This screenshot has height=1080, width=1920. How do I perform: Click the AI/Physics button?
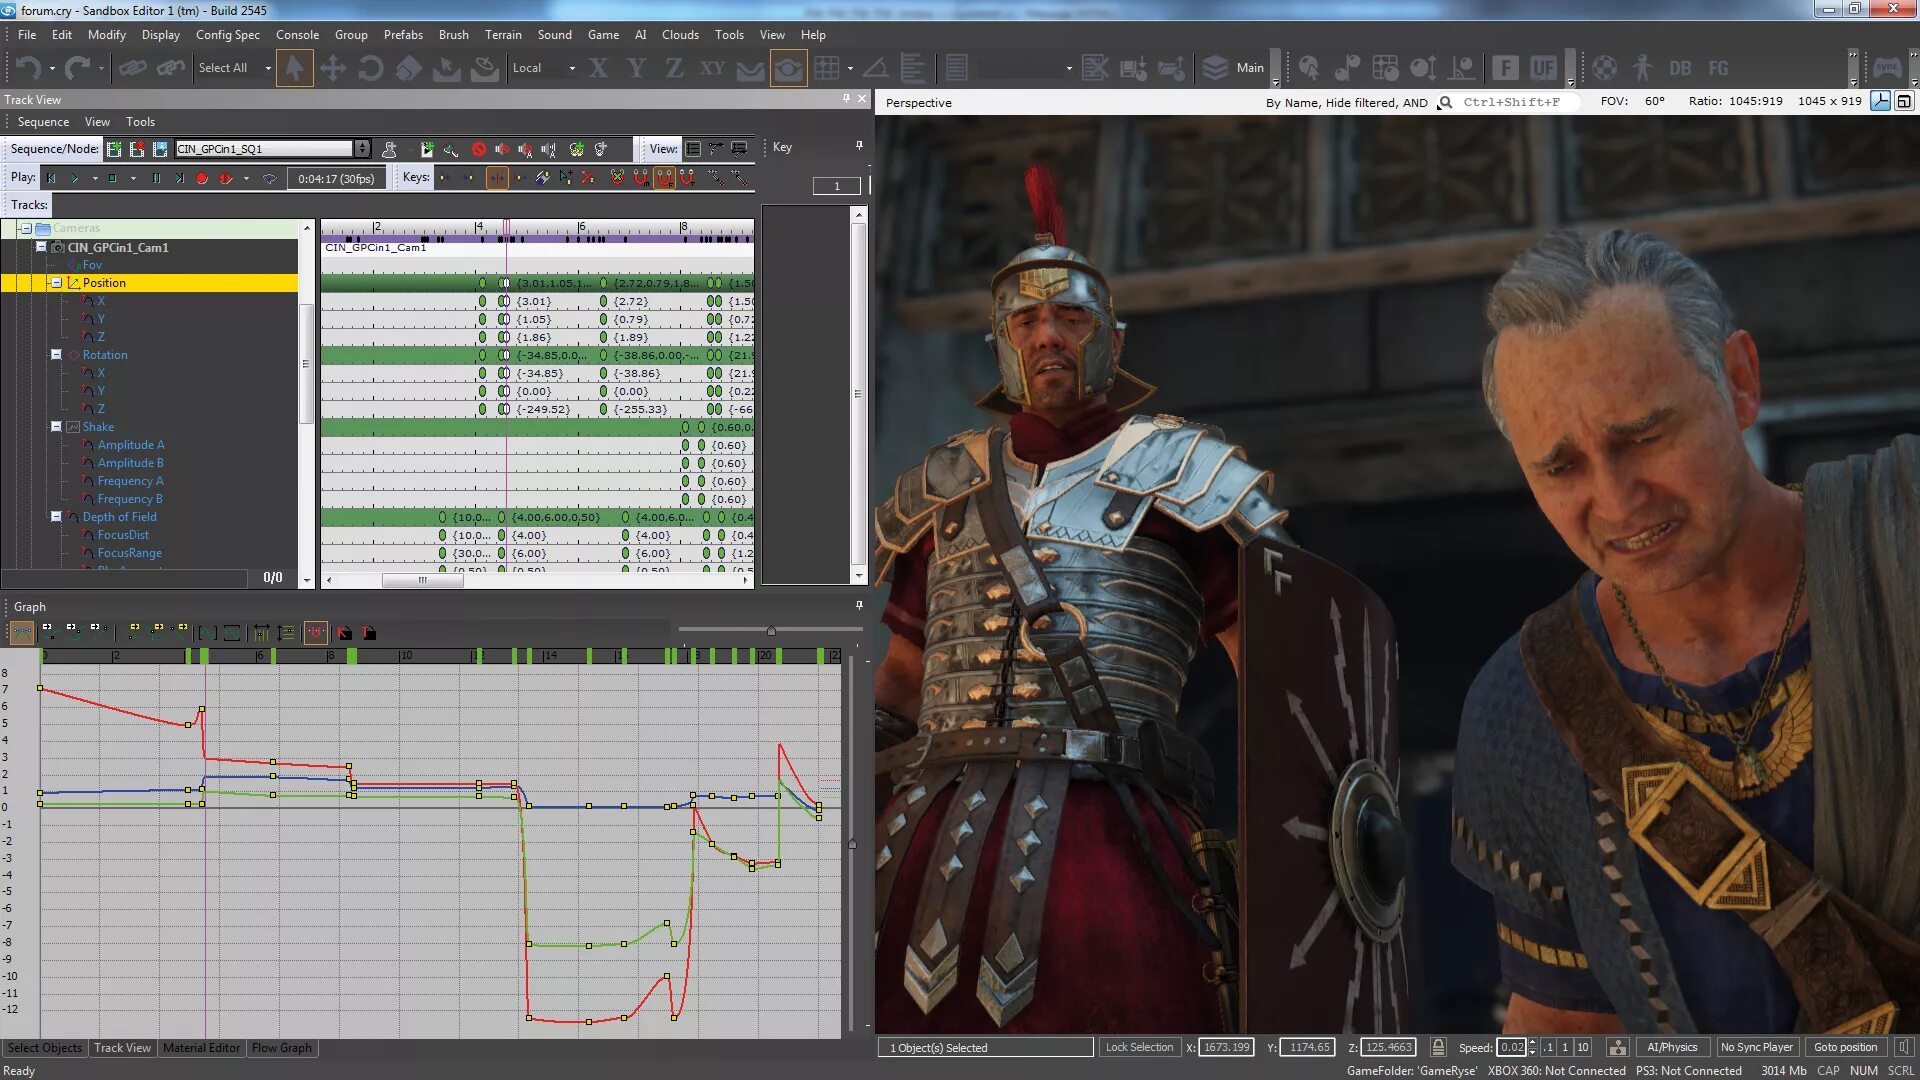[x=1672, y=1047]
